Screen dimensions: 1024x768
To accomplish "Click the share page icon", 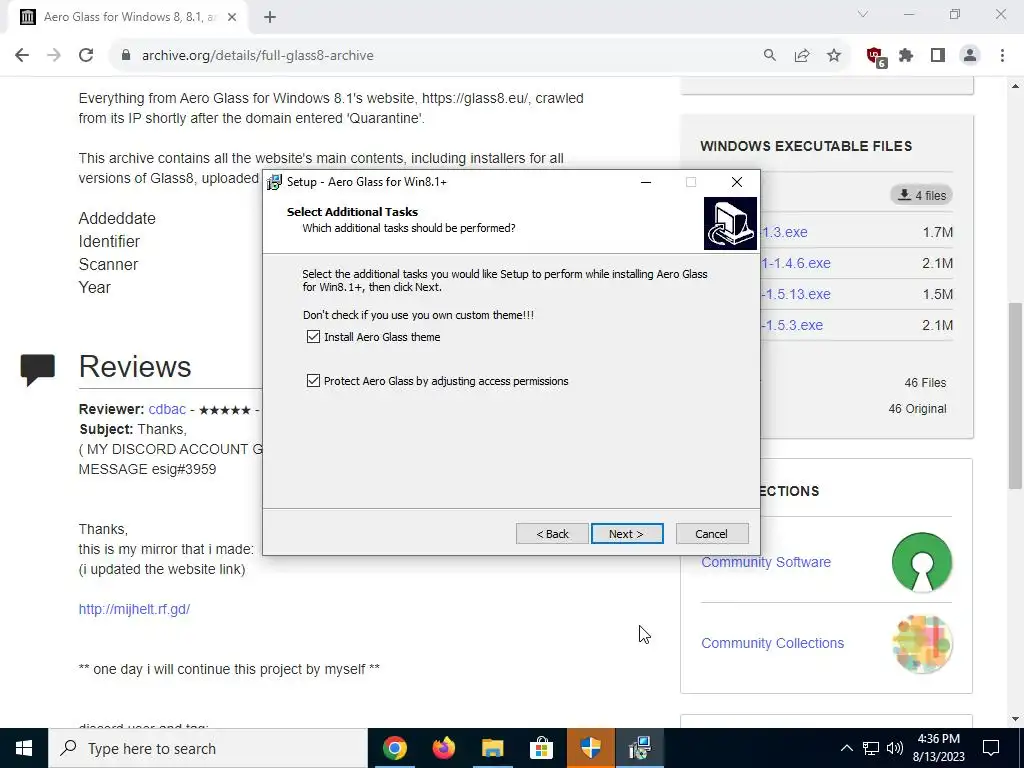I will click(802, 56).
